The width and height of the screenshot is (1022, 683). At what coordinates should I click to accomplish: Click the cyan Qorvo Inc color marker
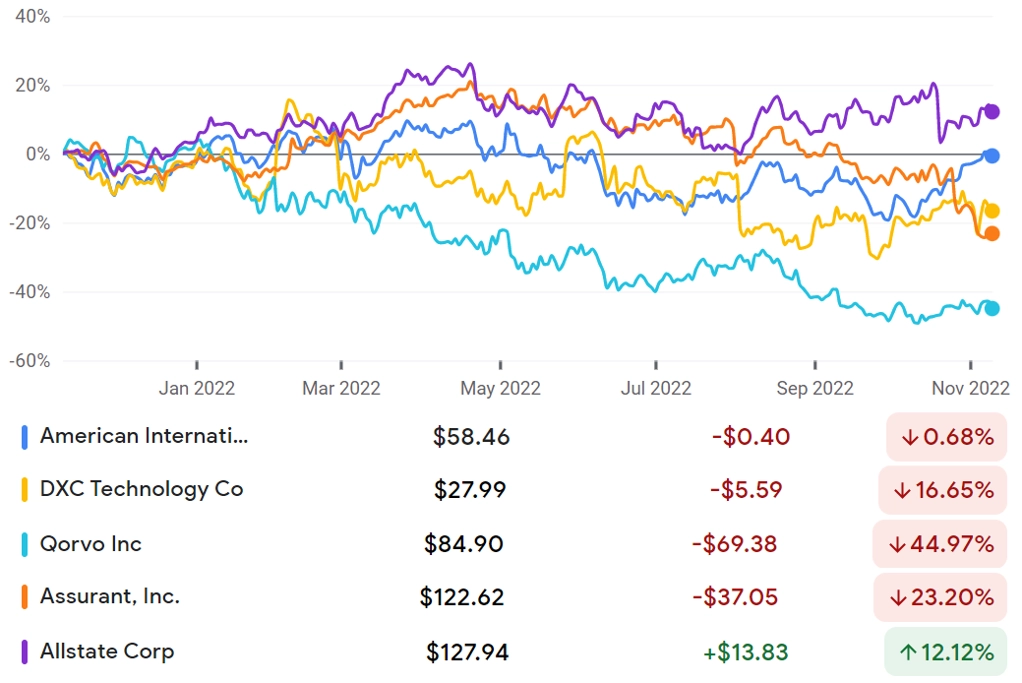coord(25,544)
